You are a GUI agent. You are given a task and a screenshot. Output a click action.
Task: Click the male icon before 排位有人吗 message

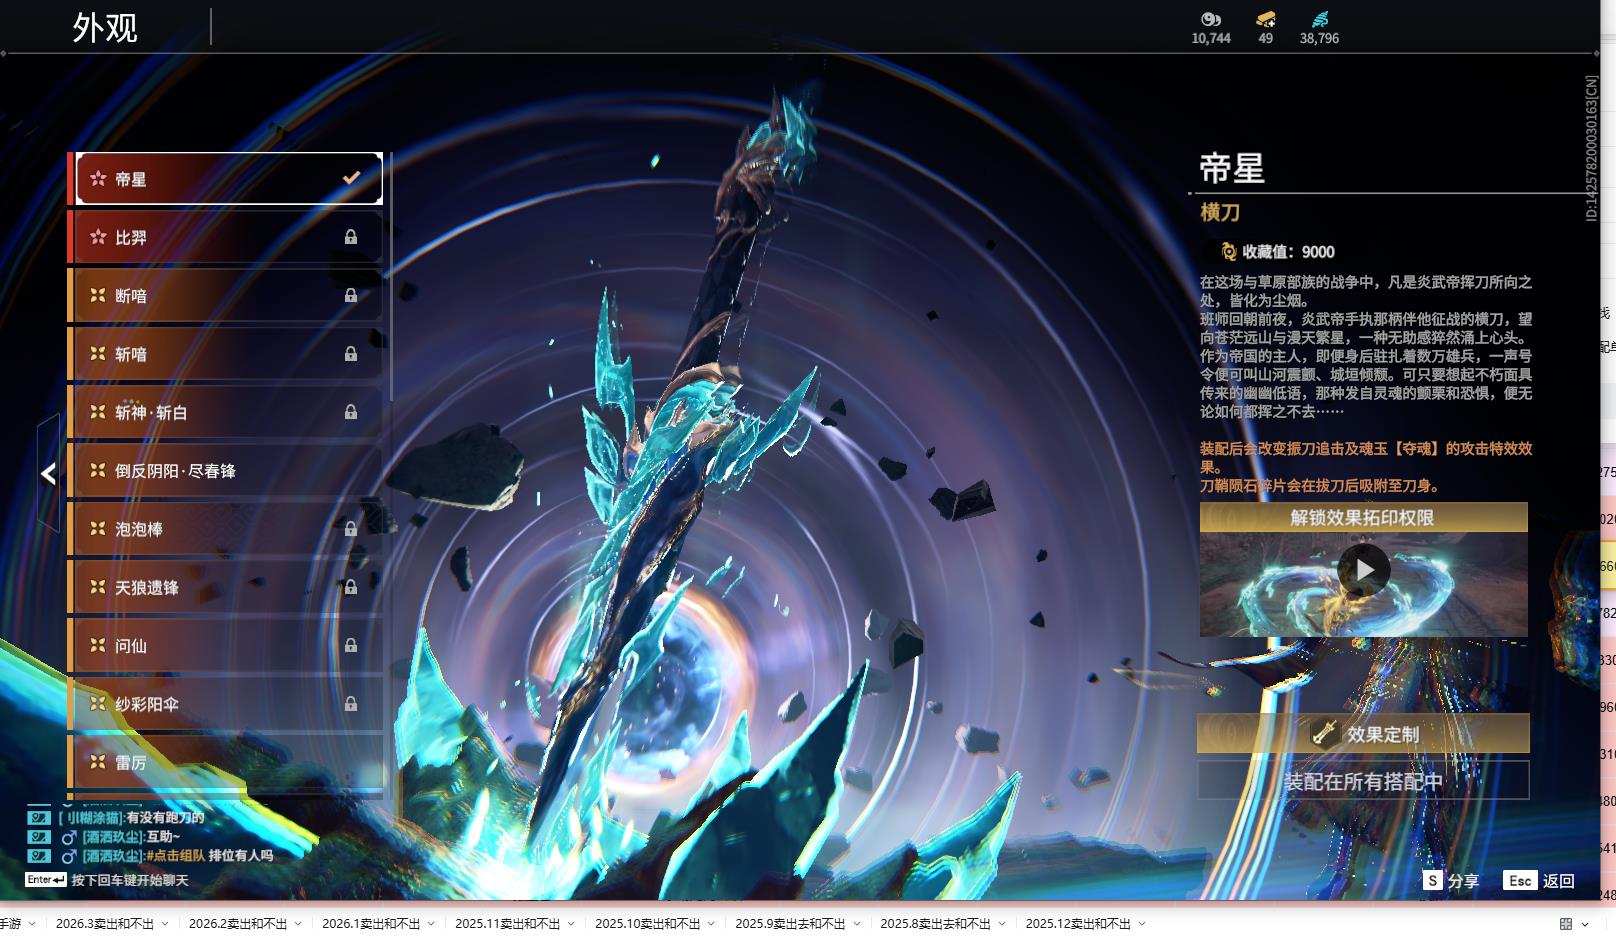69,856
